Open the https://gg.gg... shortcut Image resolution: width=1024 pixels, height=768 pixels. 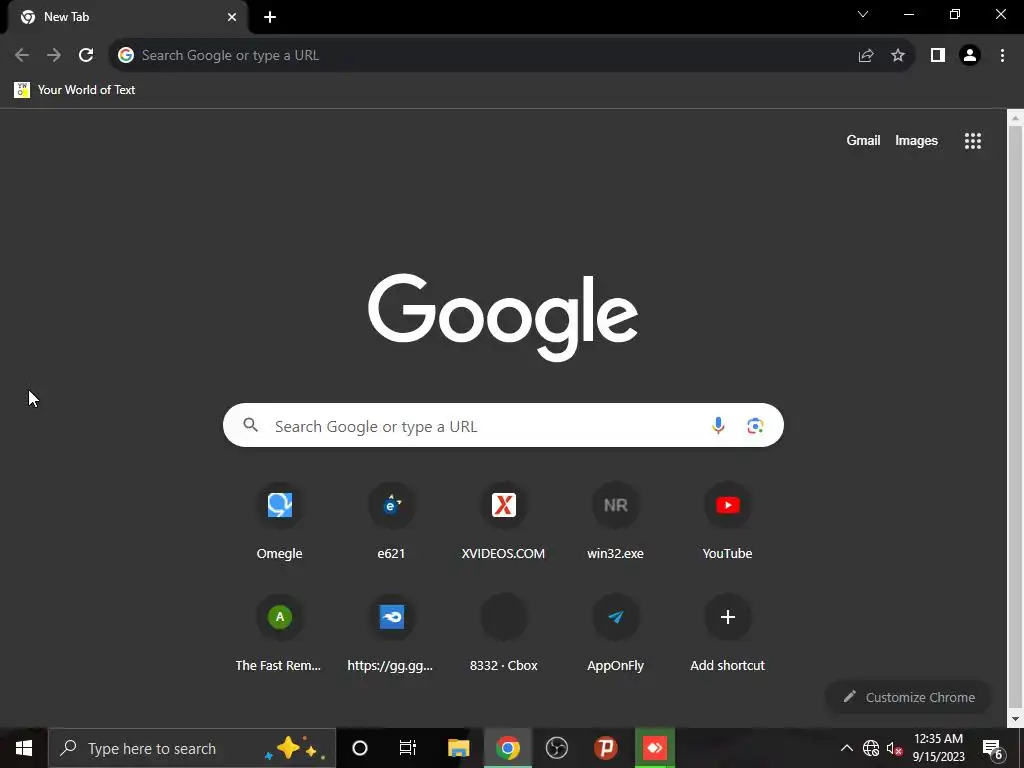(391, 633)
